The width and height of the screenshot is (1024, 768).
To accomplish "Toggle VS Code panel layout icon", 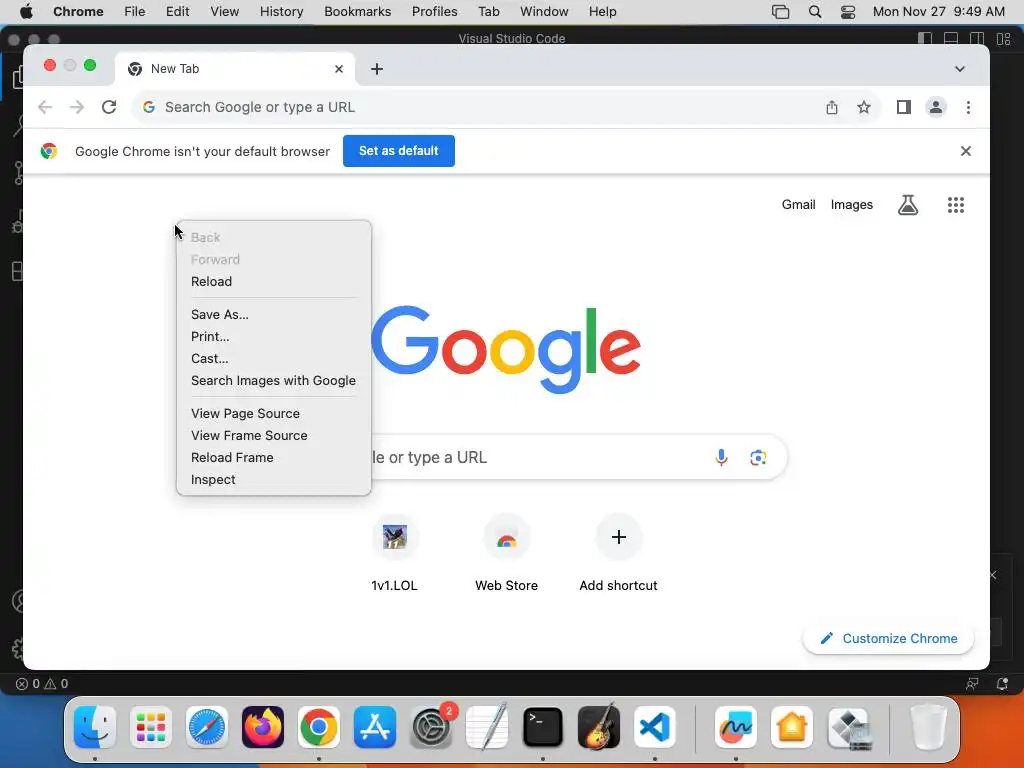I will pos(952,39).
